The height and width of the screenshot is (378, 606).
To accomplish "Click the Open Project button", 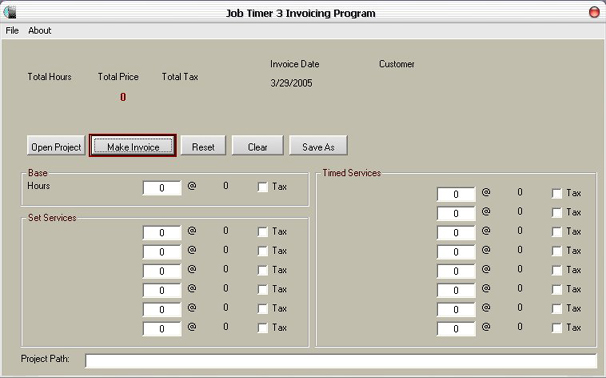I will coord(56,146).
